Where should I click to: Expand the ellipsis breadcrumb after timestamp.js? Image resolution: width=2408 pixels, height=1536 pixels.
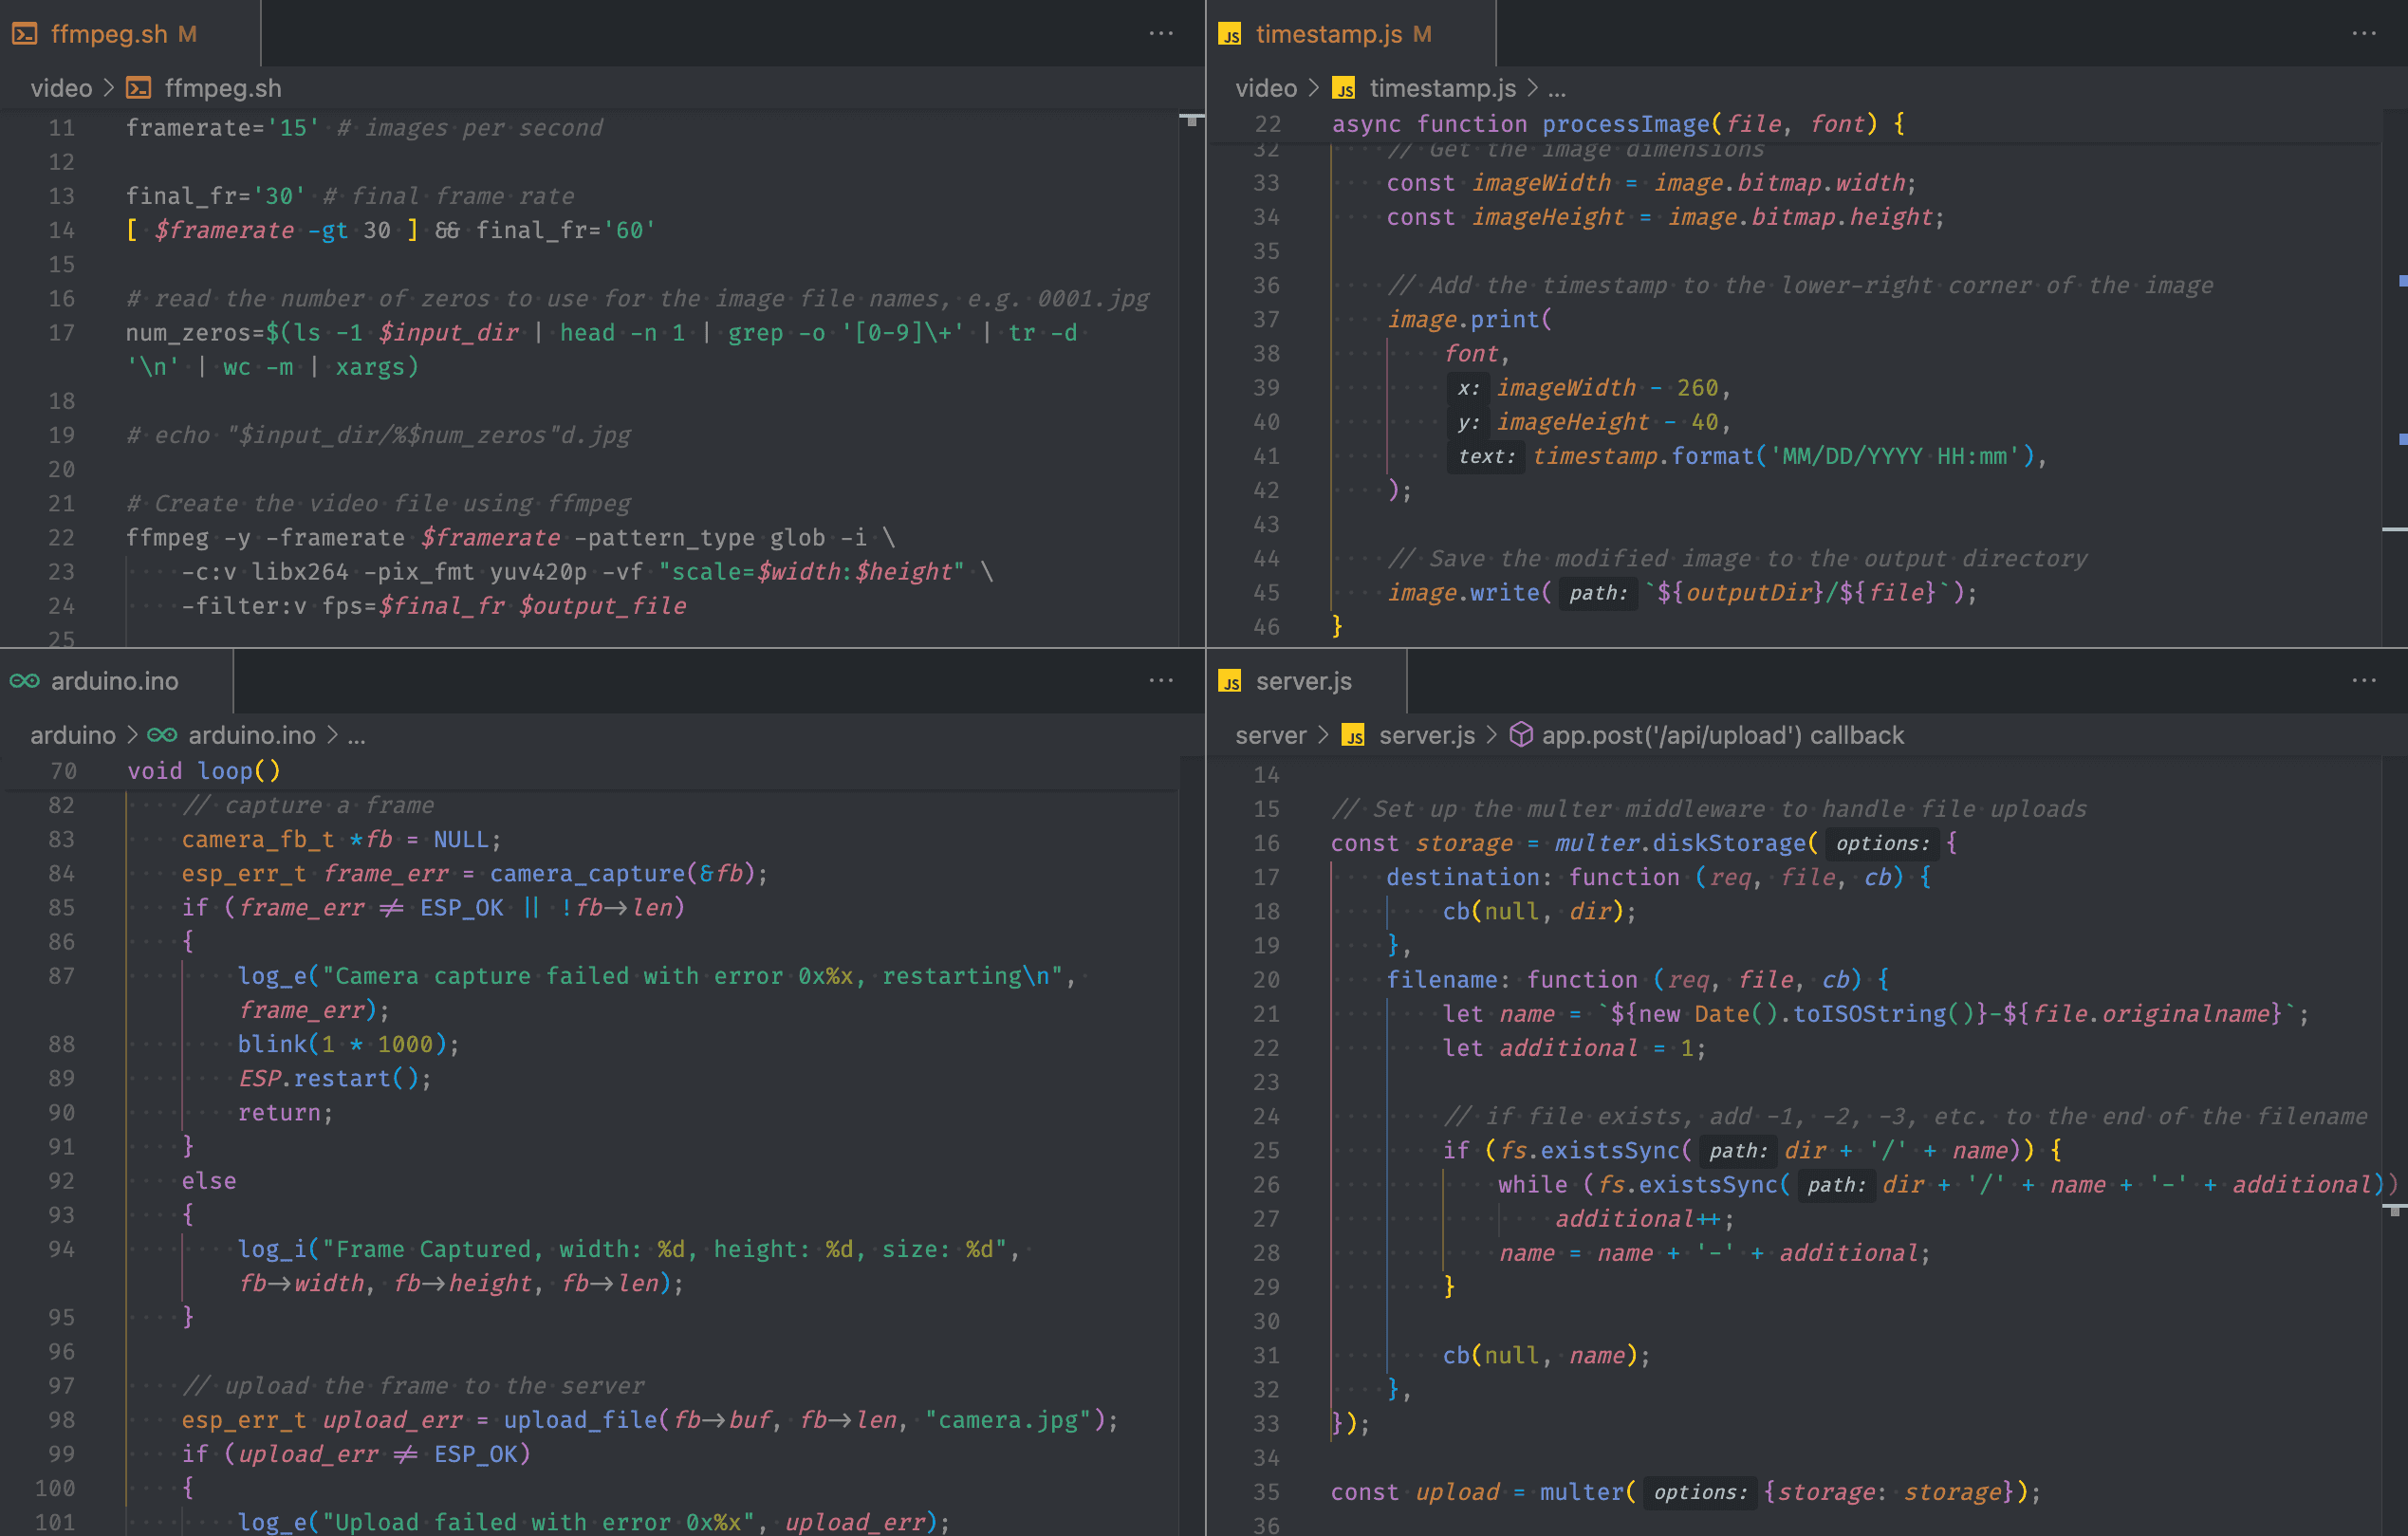[x=1557, y=88]
